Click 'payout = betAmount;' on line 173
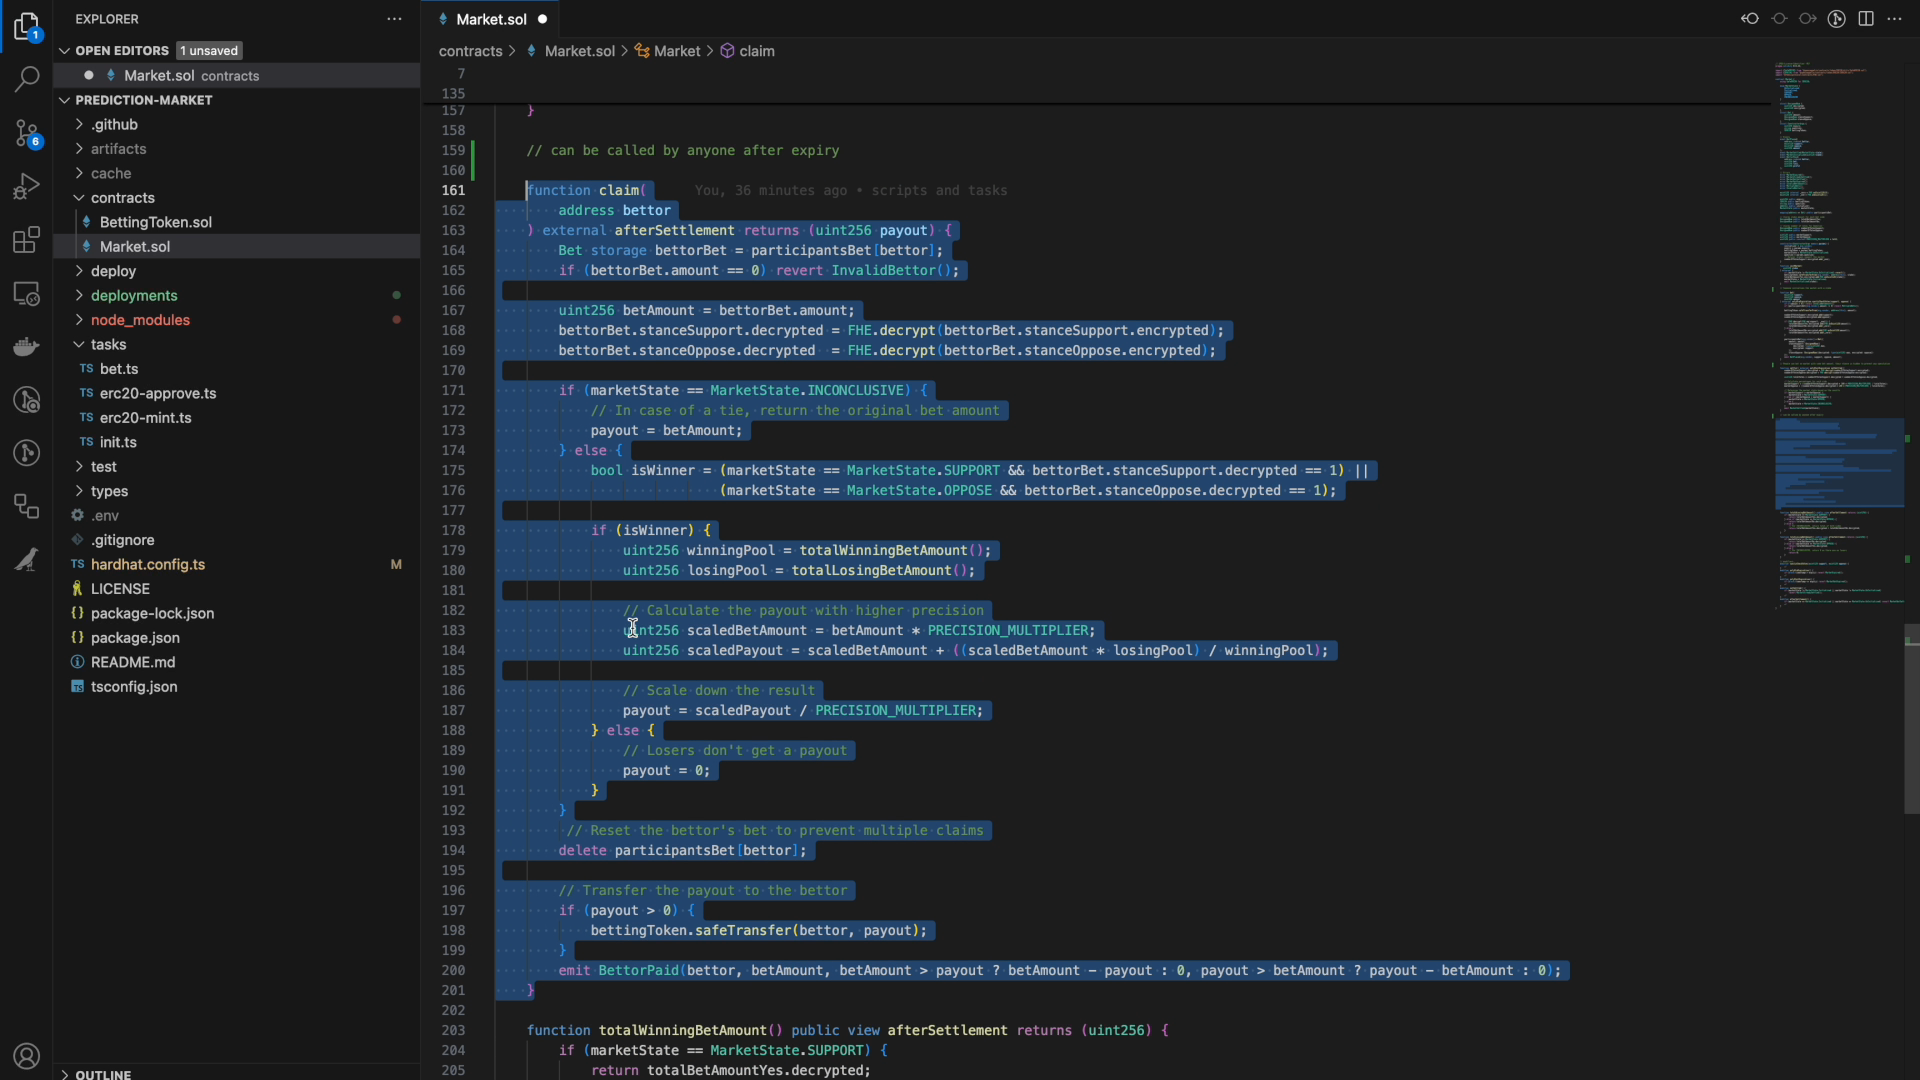 click(x=666, y=430)
